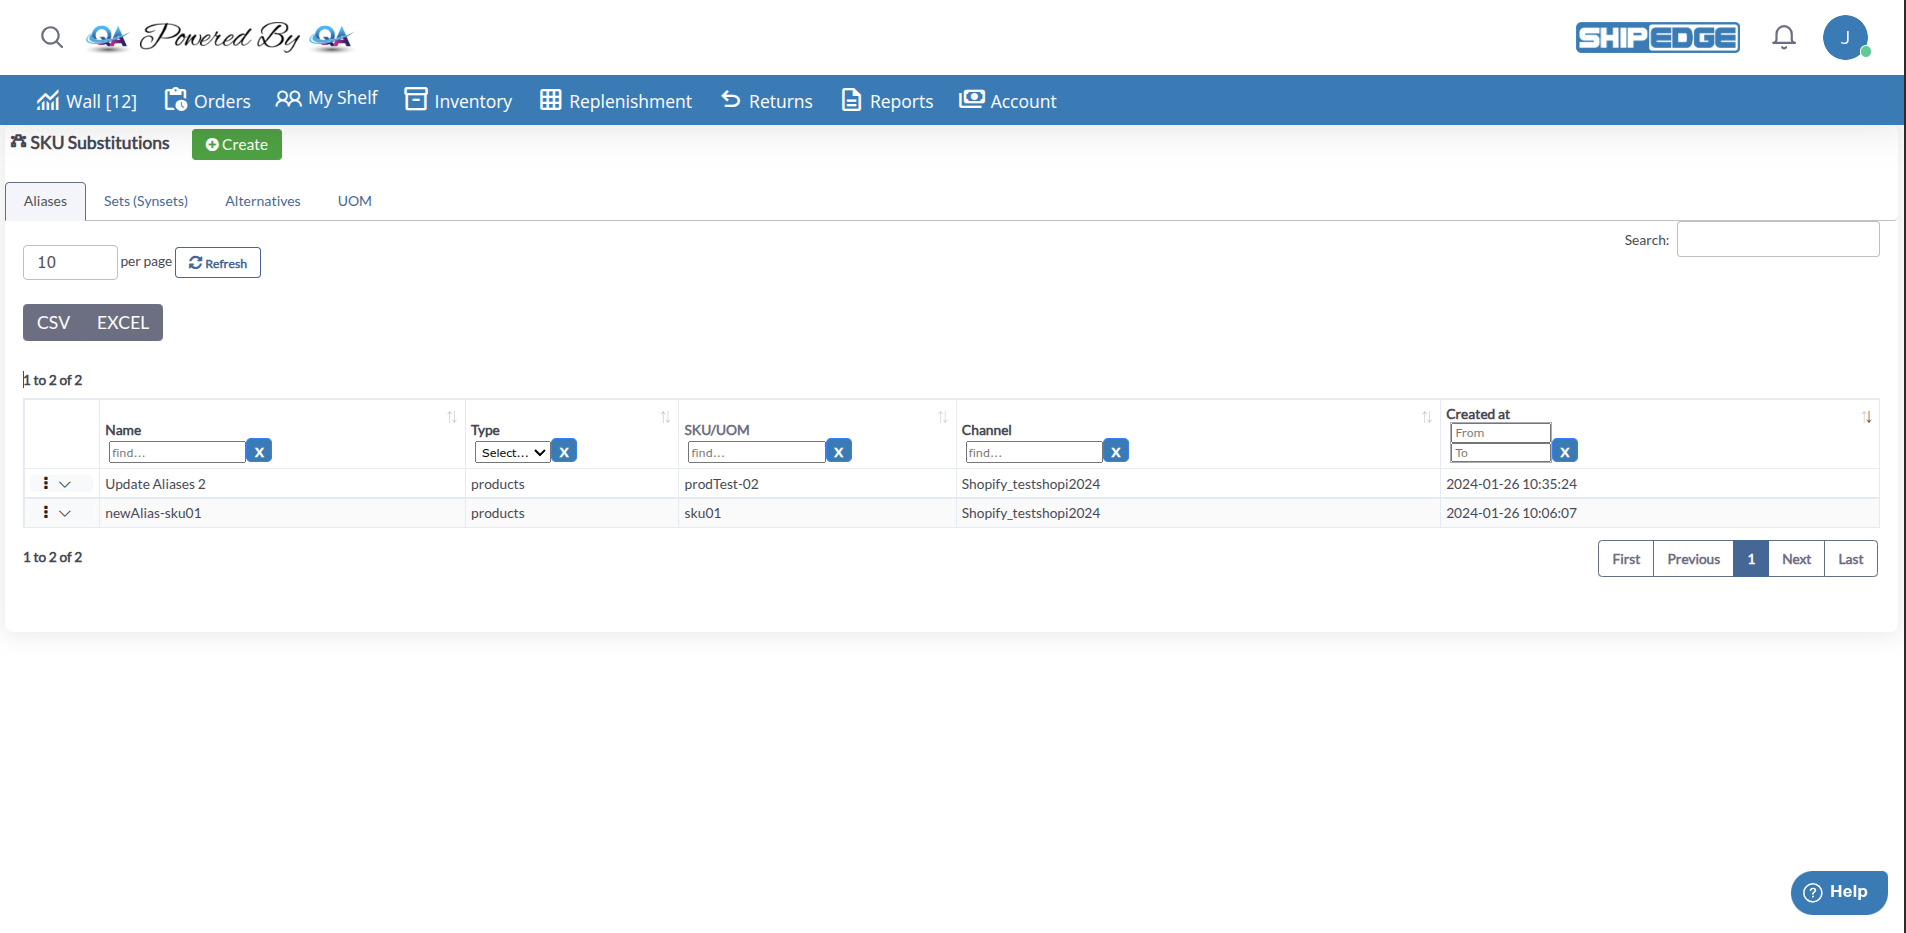Switch to the Sets (Synsets) tab

[146, 201]
